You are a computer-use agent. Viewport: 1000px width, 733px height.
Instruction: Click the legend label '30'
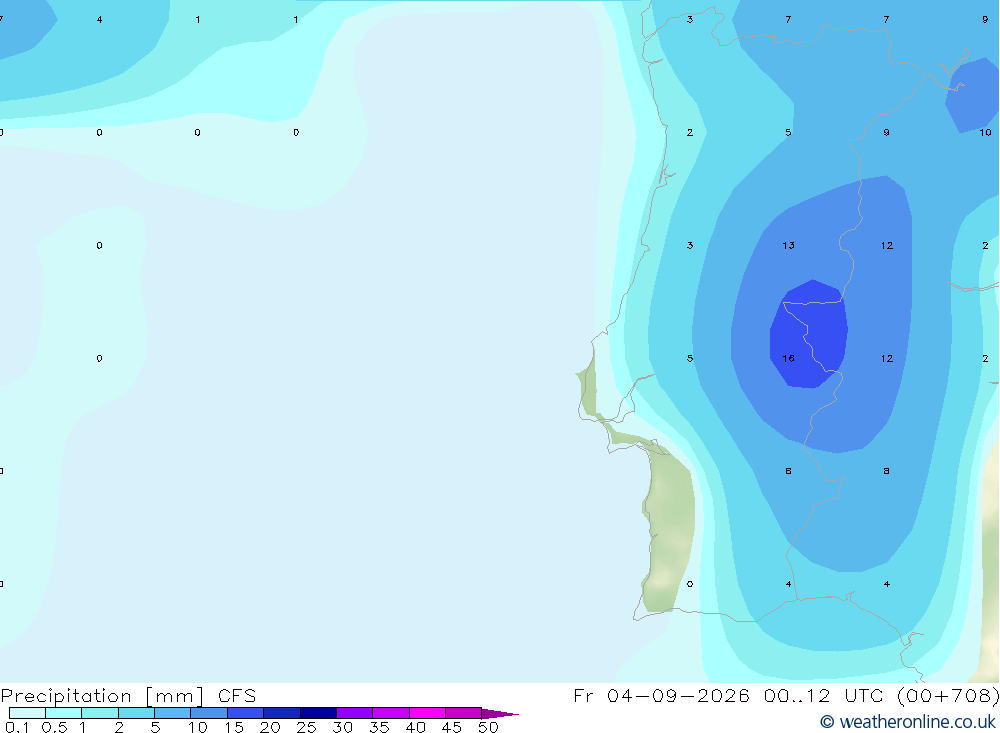[x=343, y=727]
